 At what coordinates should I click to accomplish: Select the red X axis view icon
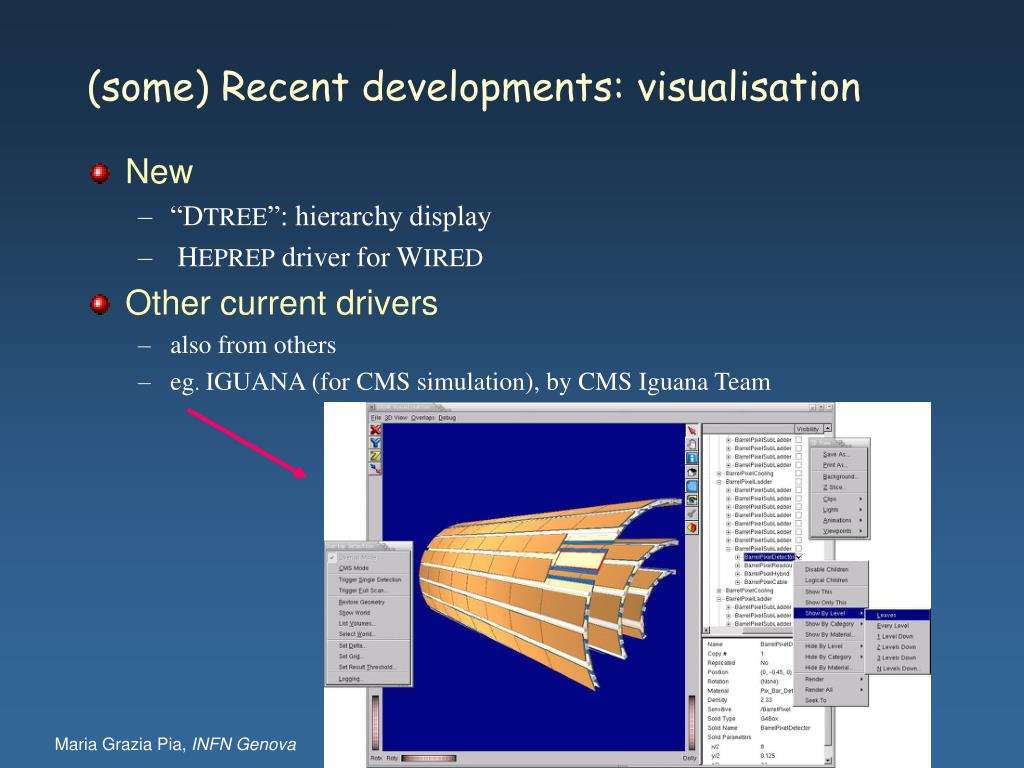(376, 430)
